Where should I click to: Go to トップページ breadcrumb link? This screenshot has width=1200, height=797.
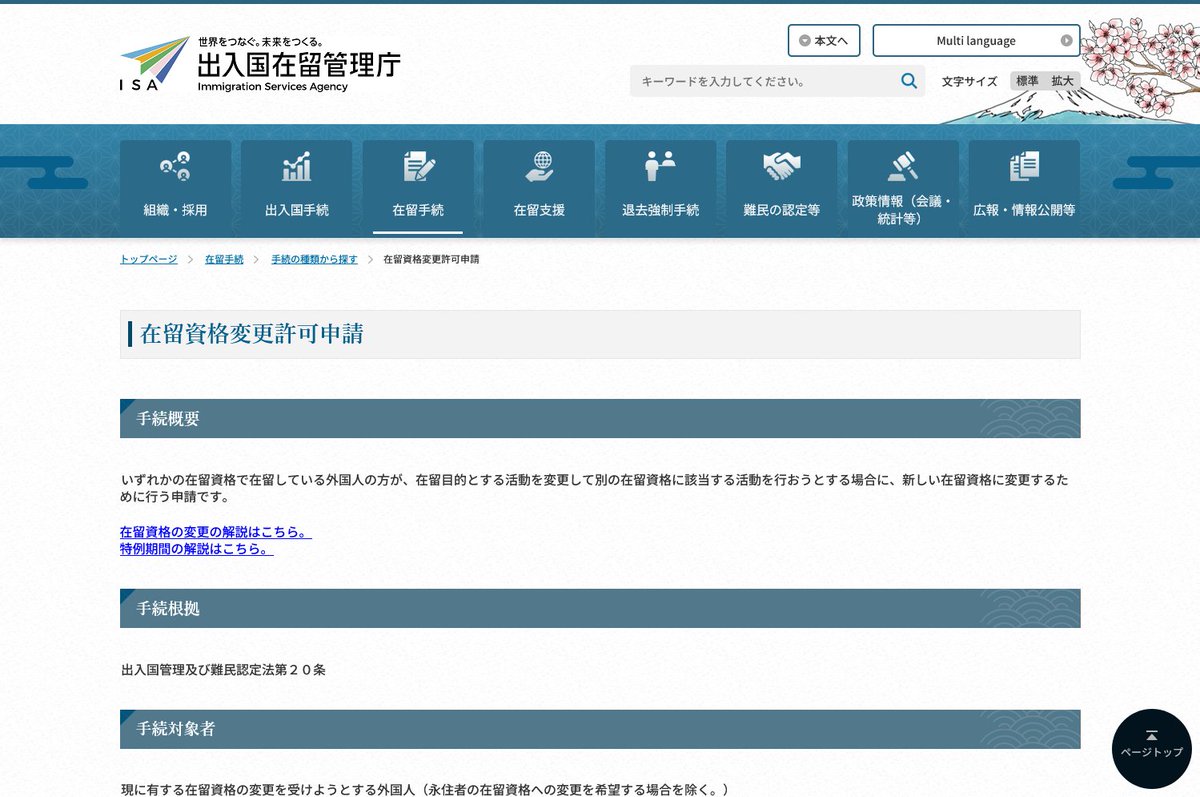(148, 259)
